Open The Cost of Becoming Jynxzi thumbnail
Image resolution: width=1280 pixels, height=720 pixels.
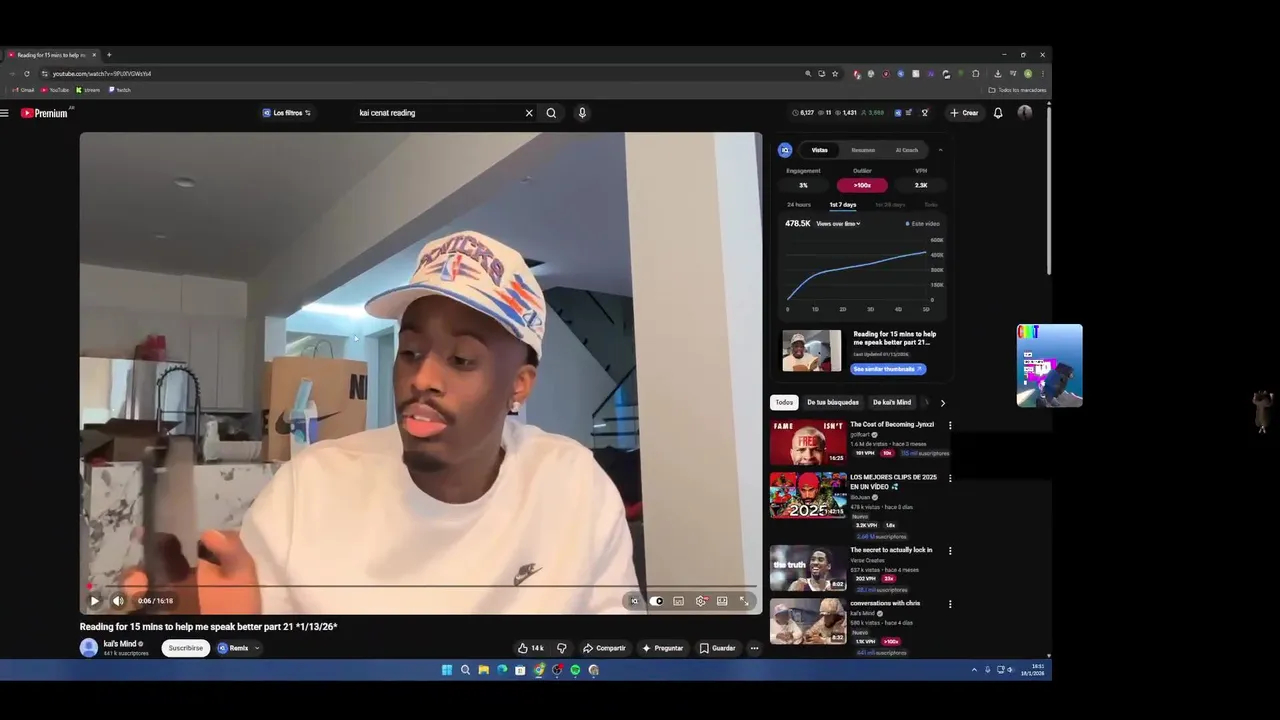pyautogui.click(x=808, y=442)
